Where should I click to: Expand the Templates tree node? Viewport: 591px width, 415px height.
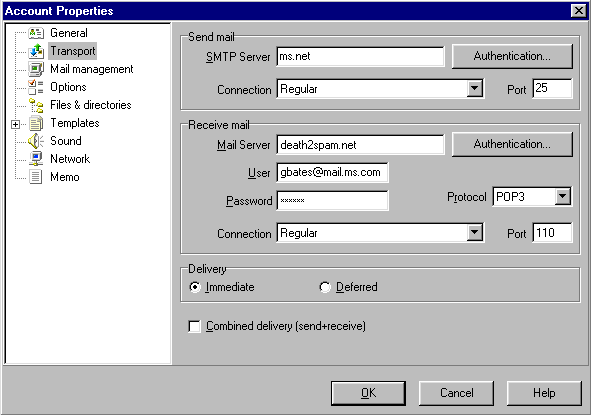15,124
